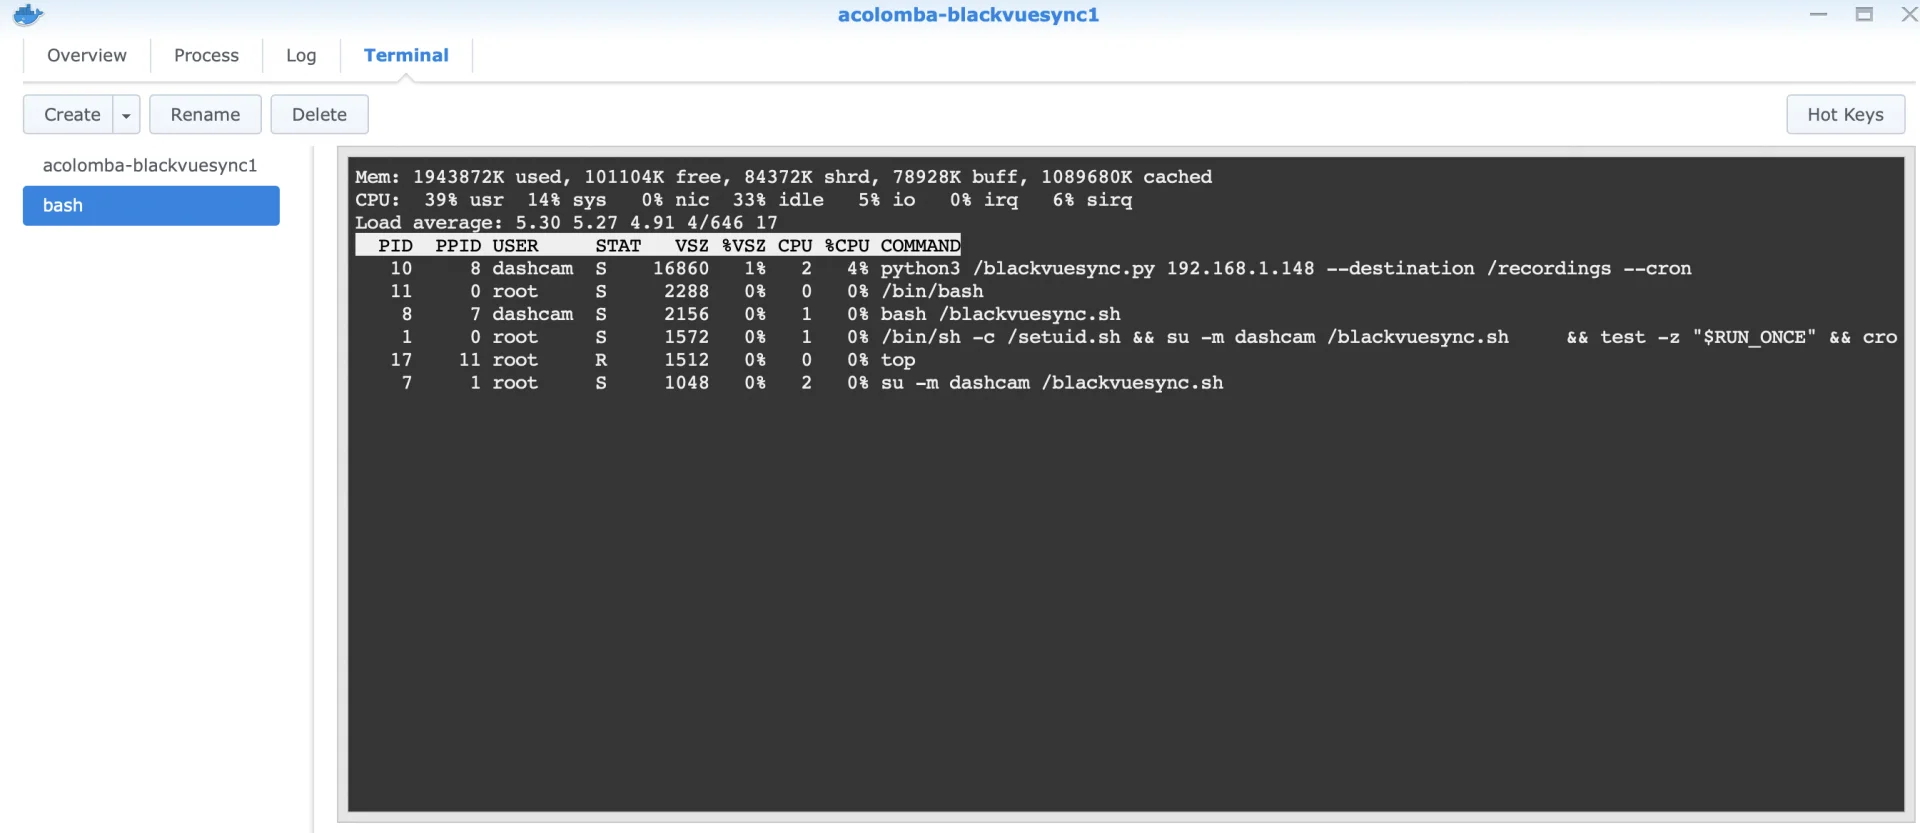Click the Docker whale icon

[x=28, y=15]
